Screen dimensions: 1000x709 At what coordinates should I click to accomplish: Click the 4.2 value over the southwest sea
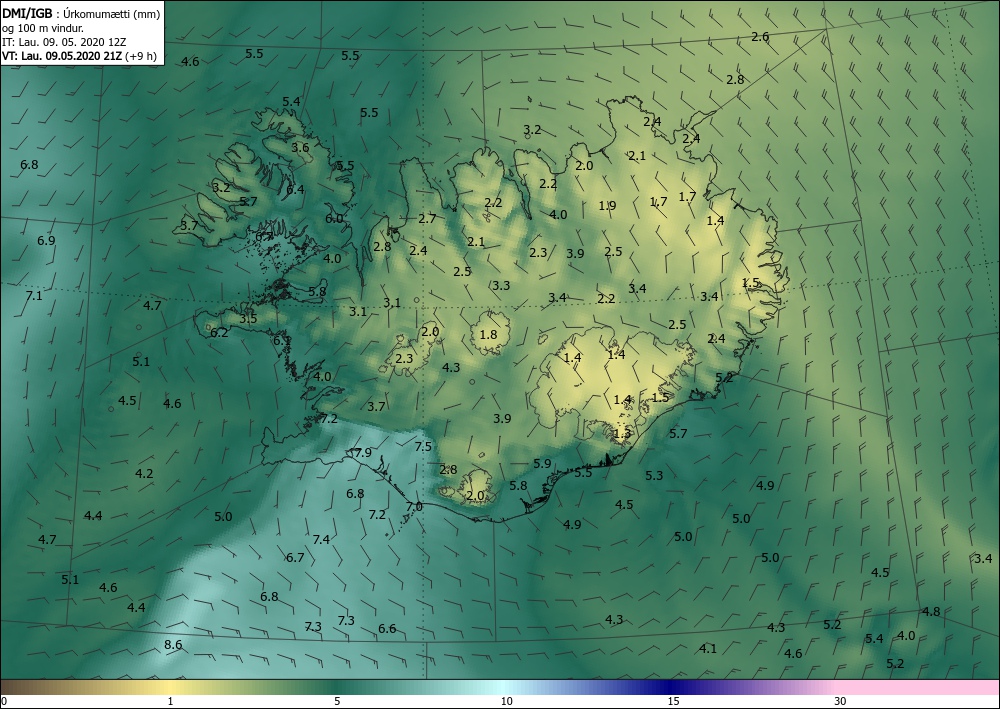pos(144,474)
